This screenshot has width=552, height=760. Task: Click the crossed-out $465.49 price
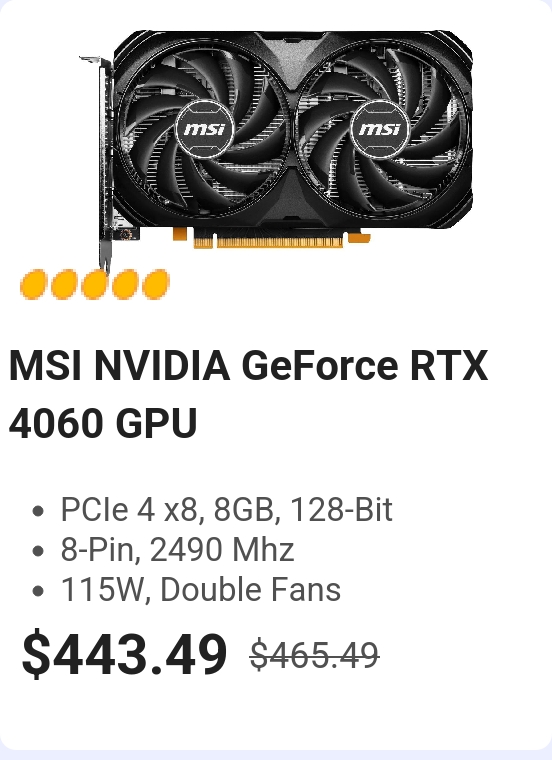click(315, 655)
